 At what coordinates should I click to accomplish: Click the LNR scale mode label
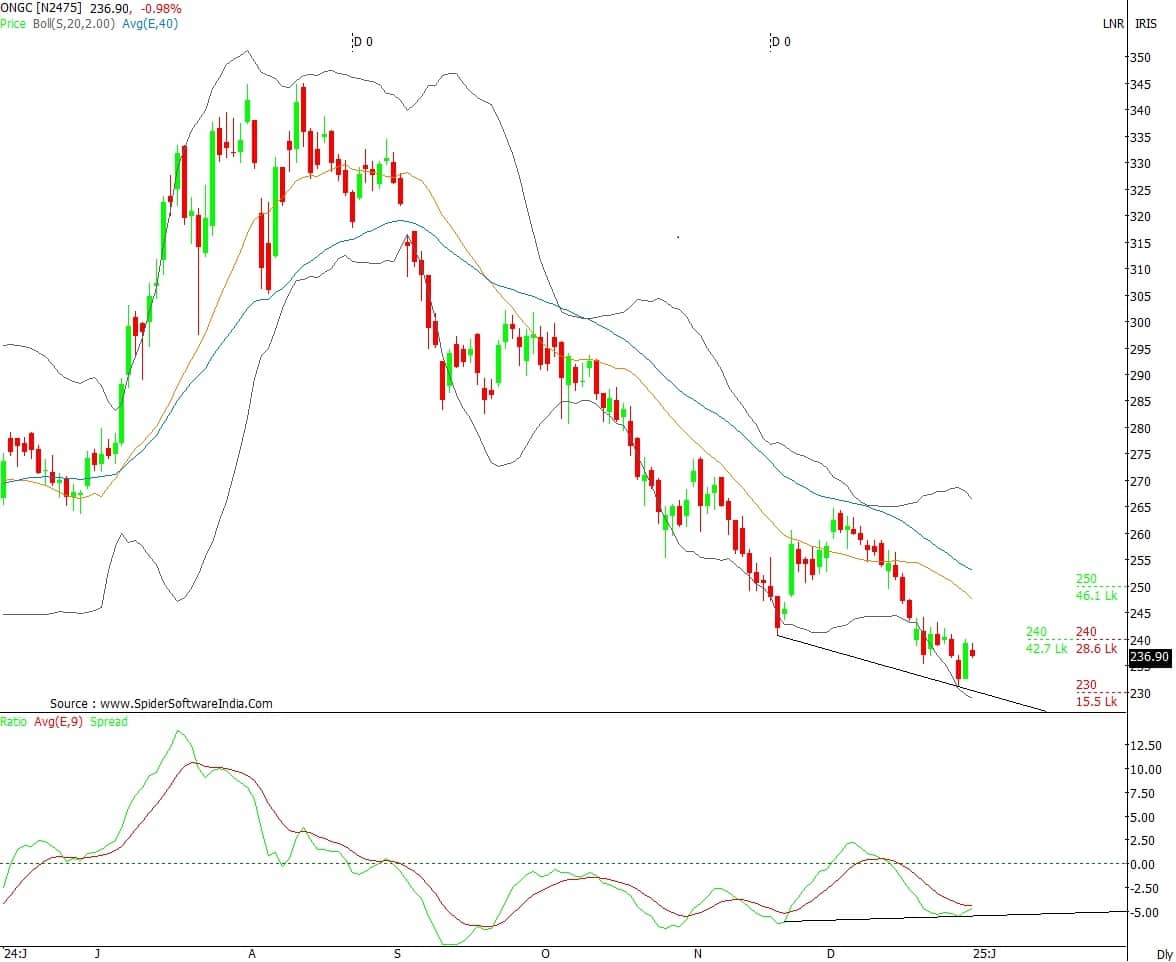(1113, 24)
